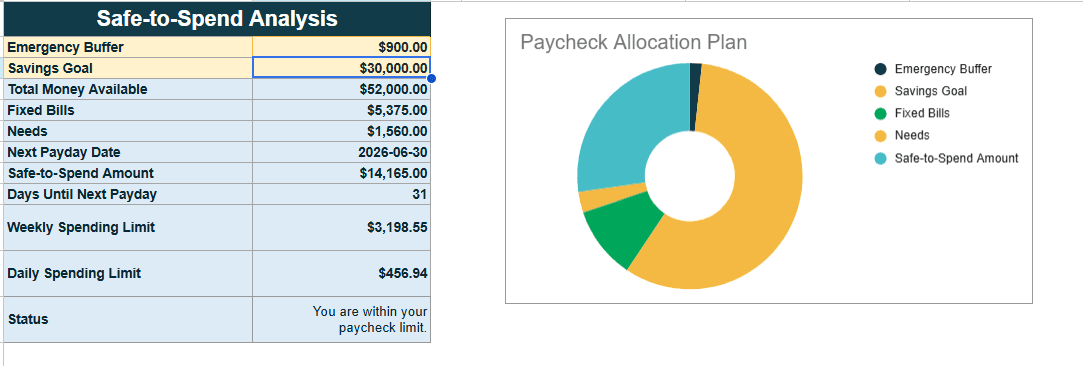Click the Daily Spending Limit label

coord(128,273)
